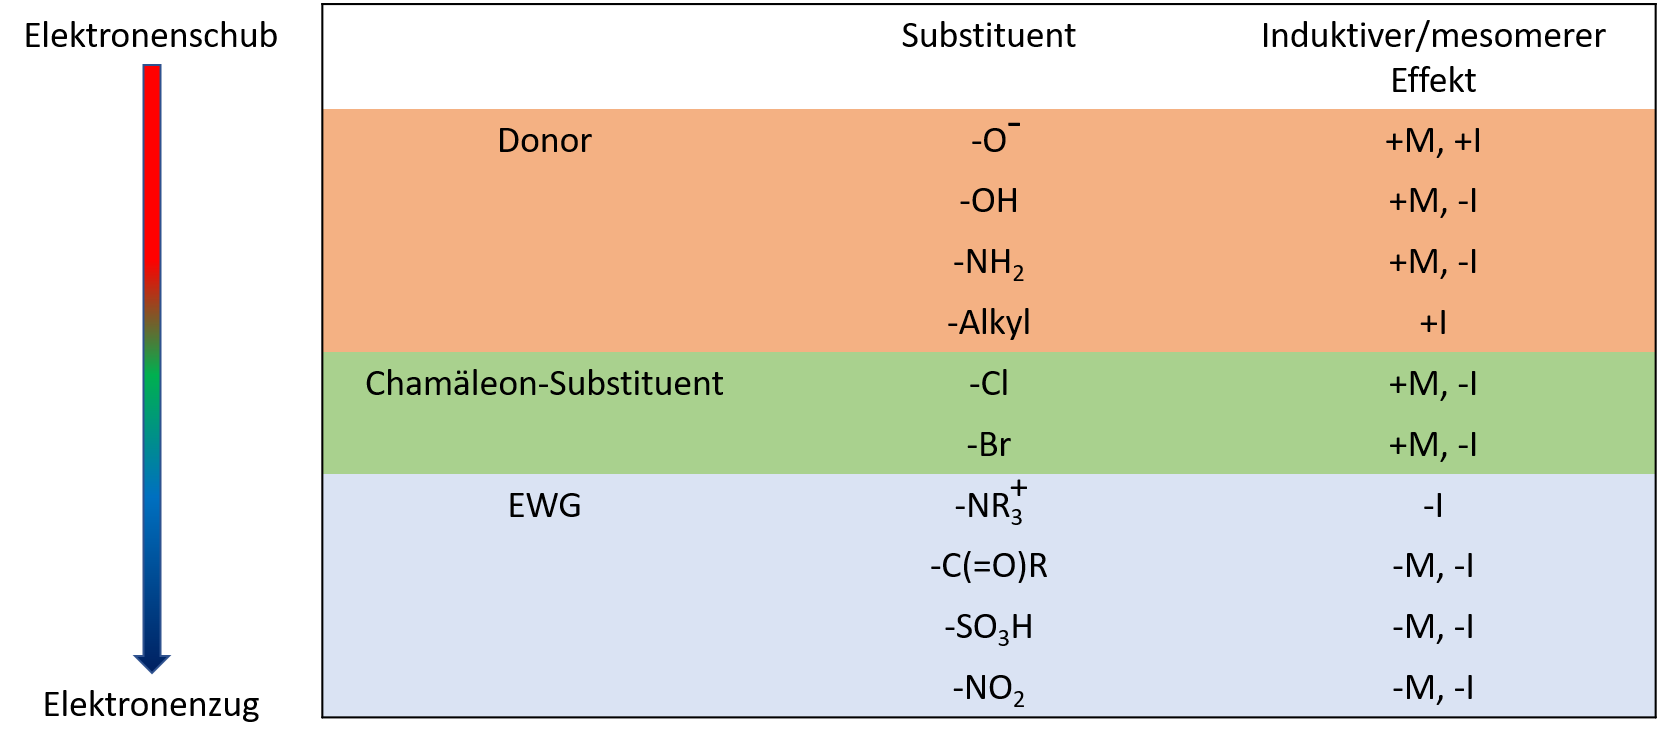Click the Substituent column header
The width and height of the screenshot is (1658, 749).
[x=988, y=36]
